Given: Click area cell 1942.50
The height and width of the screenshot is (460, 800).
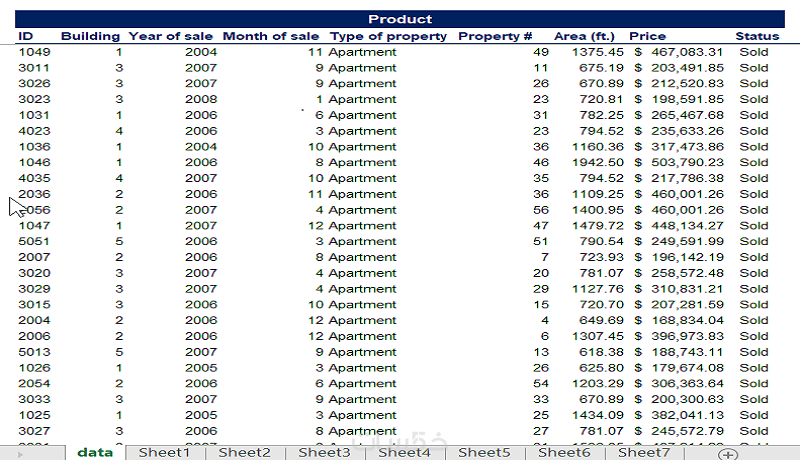Looking at the screenshot, I should click(x=597, y=162).
